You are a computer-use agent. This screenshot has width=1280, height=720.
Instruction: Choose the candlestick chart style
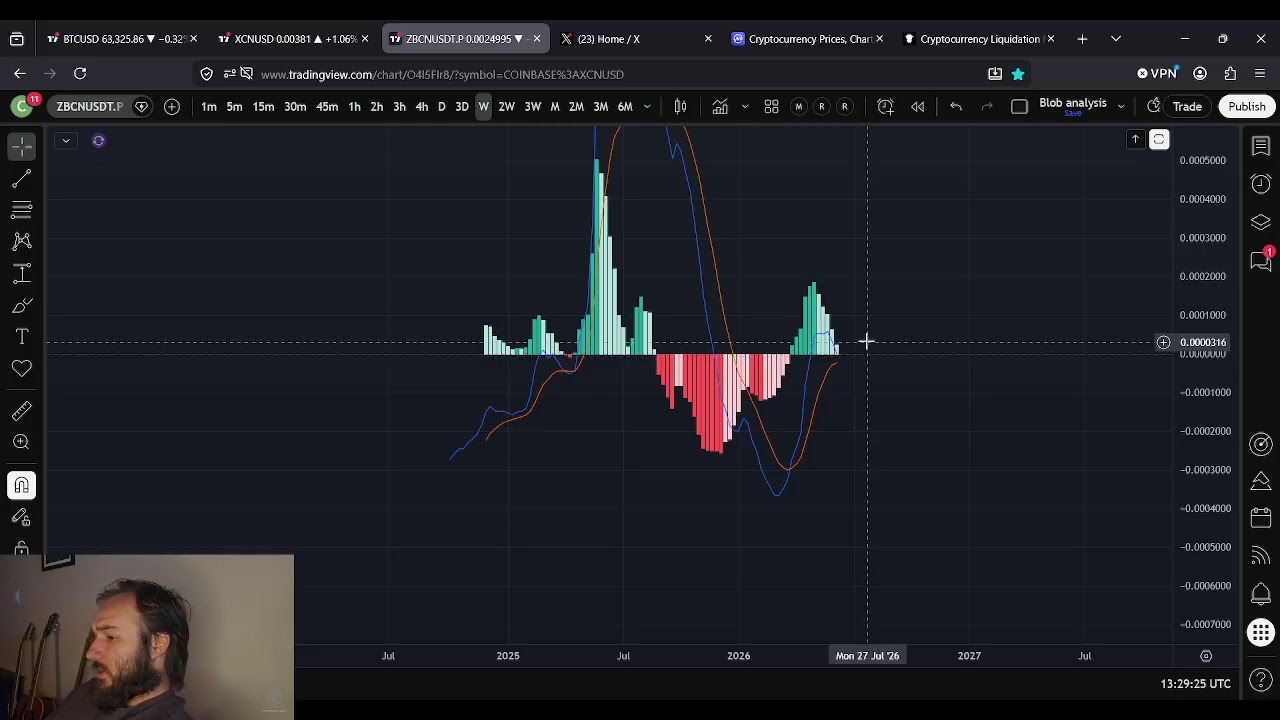point(680,106)
